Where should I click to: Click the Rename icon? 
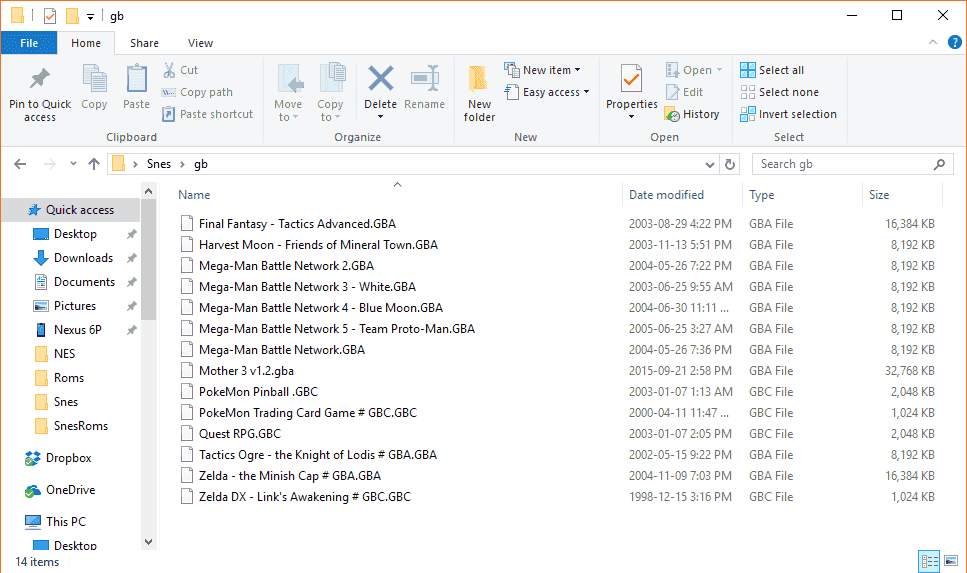[425, 79]
